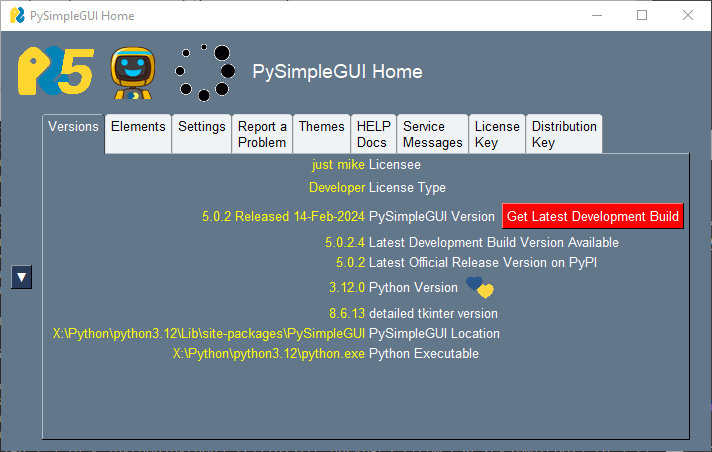This screenshot has height=452, width=712.
Task: Click the Python icon in title bar
Action: [x=17, y=16]
